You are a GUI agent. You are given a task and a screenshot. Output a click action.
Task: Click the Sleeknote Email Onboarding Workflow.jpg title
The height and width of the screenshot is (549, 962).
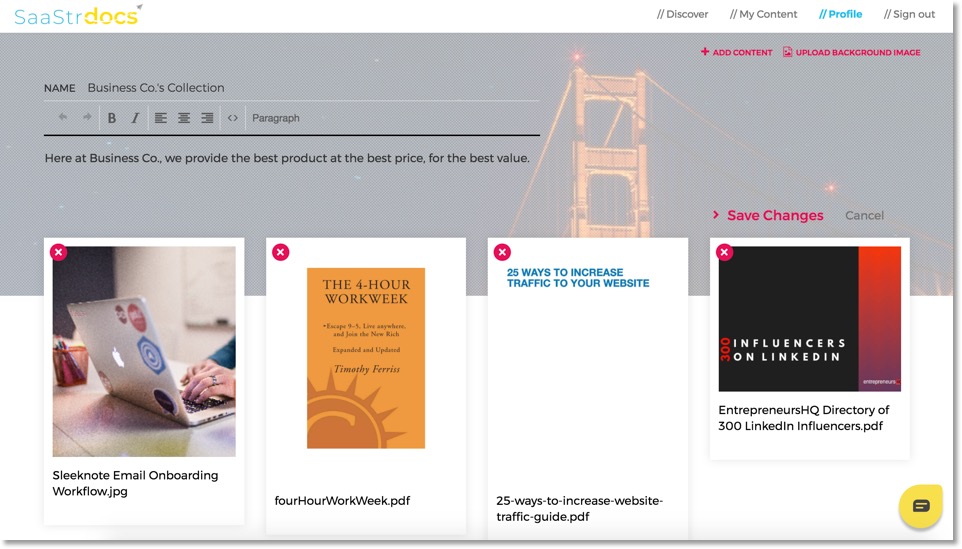135,483
